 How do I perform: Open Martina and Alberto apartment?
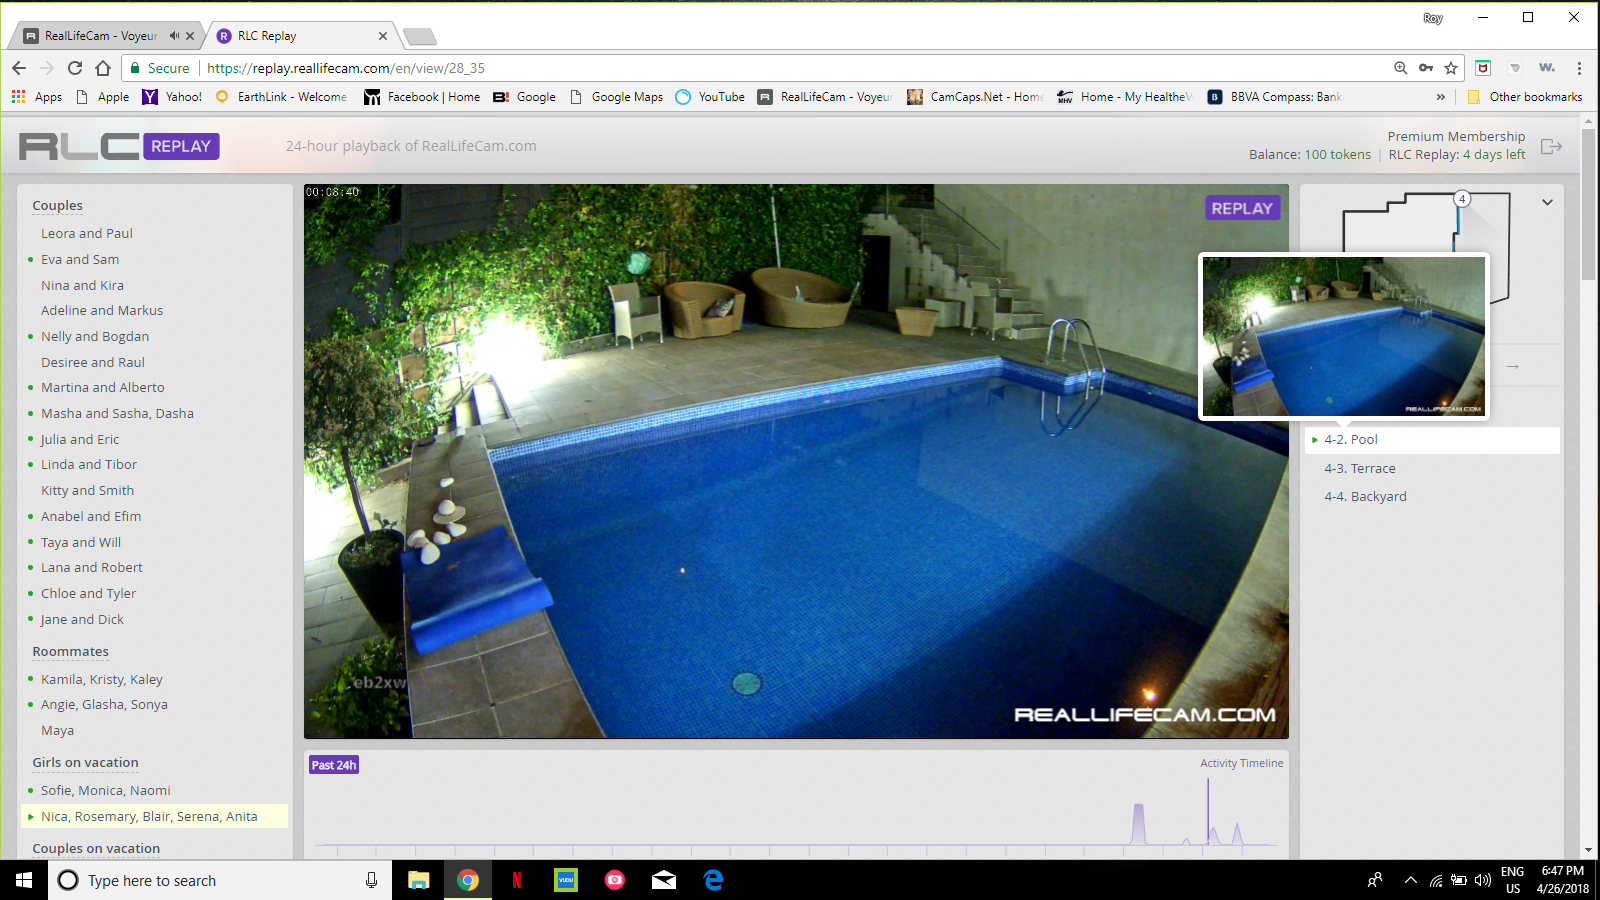[103, 388]
